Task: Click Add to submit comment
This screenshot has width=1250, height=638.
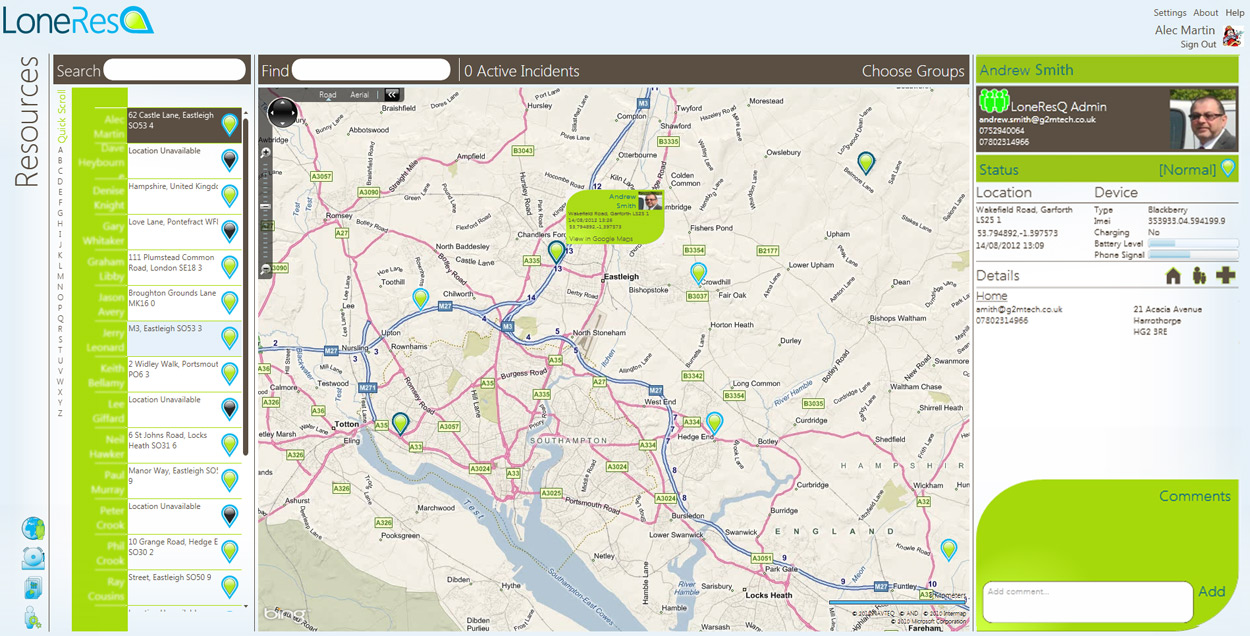Action: click(1211, 592)
